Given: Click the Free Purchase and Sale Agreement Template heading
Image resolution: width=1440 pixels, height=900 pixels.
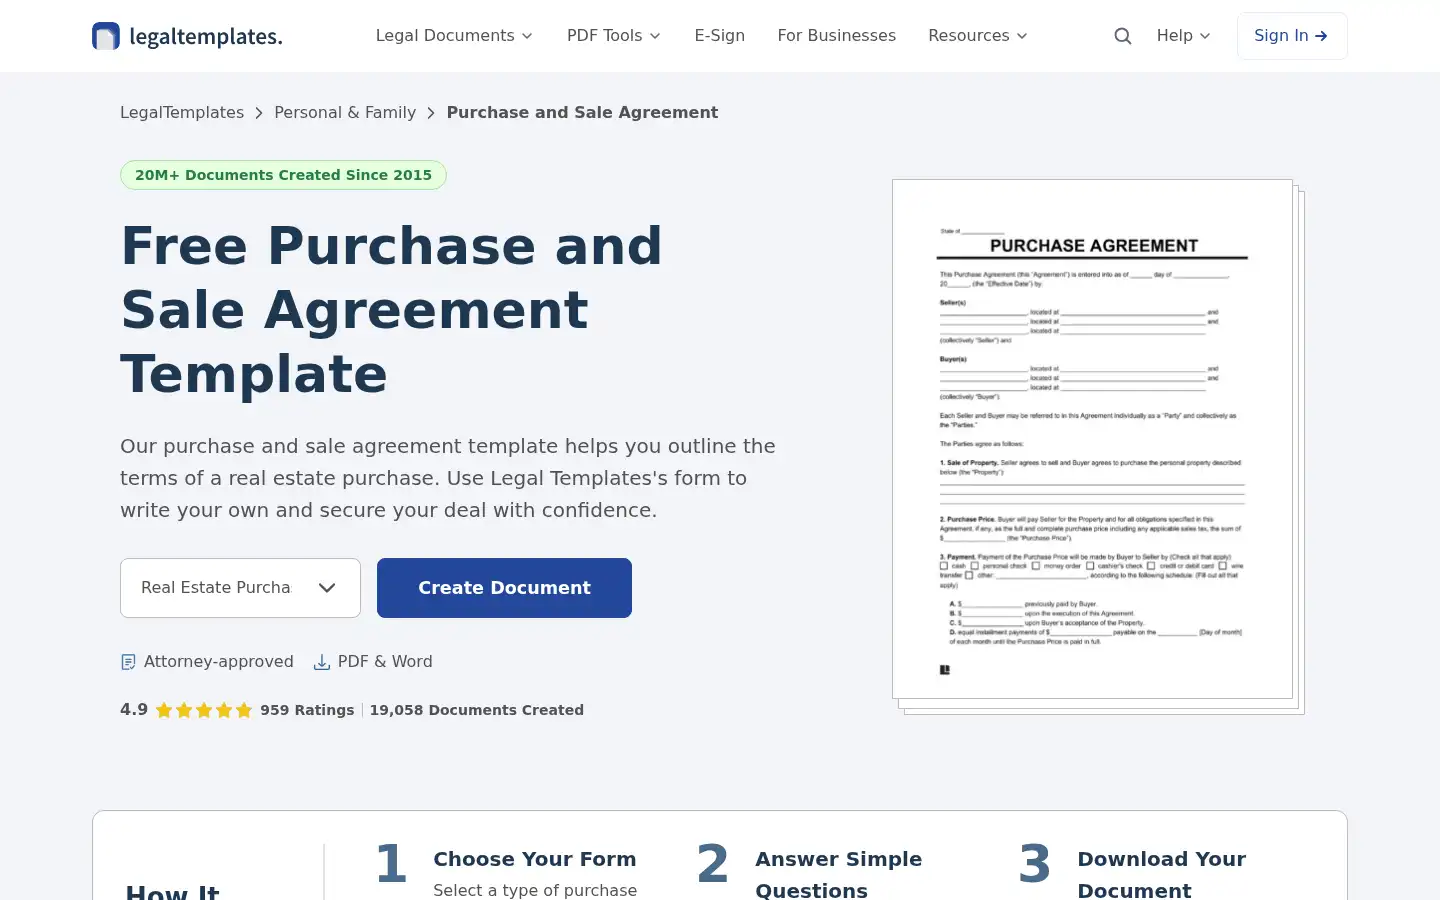Looking at the screenshot, I should (x=391, y=310).
